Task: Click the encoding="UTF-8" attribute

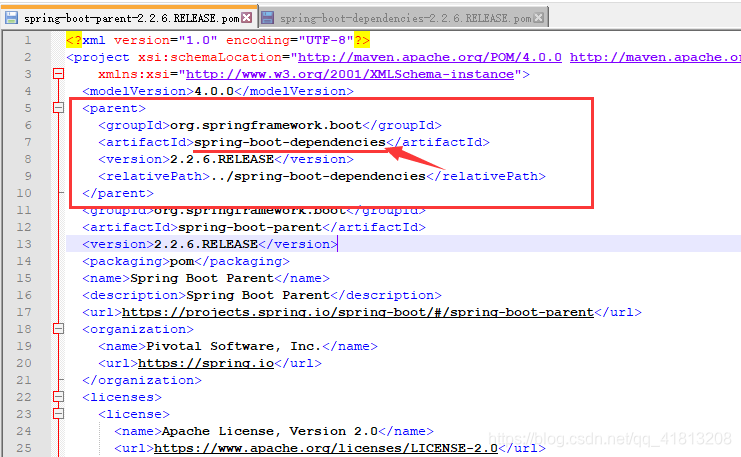Action: pyautogui.click(x=290, y=40)
